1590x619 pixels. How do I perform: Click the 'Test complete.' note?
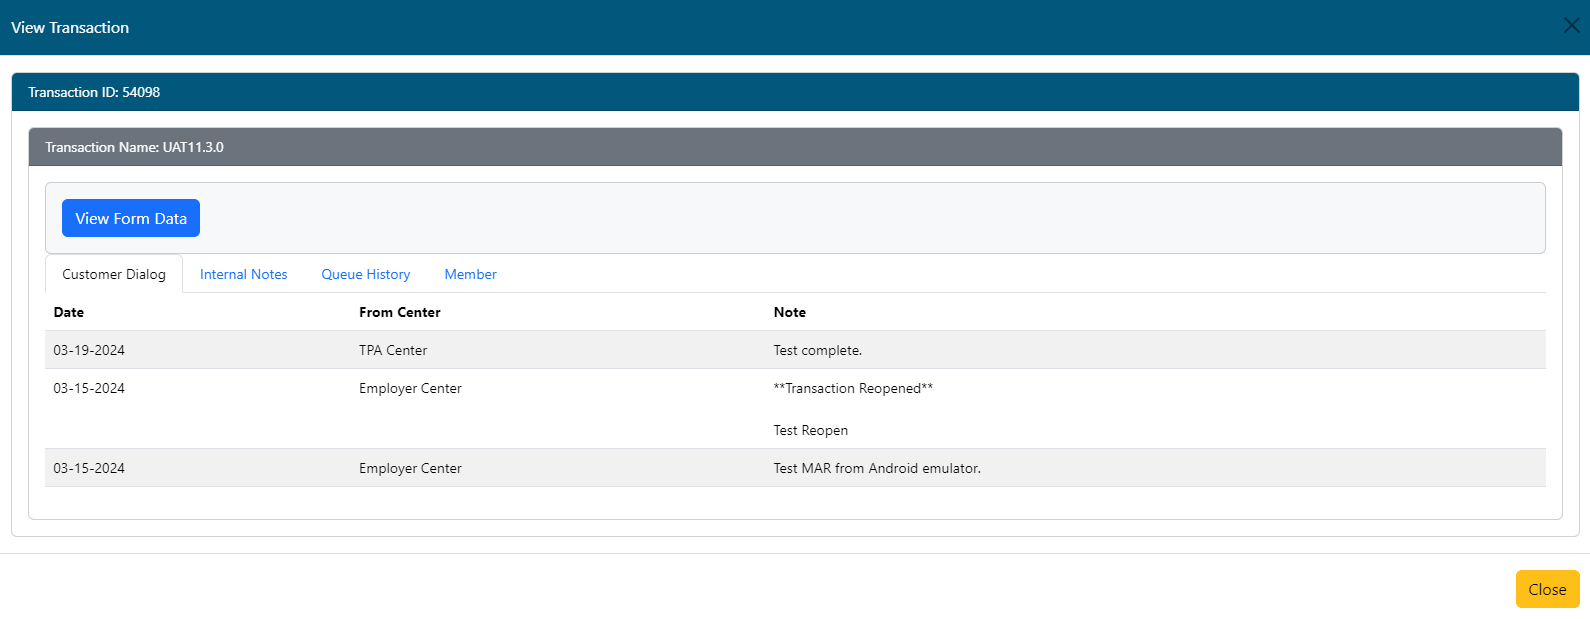(817, 350)
